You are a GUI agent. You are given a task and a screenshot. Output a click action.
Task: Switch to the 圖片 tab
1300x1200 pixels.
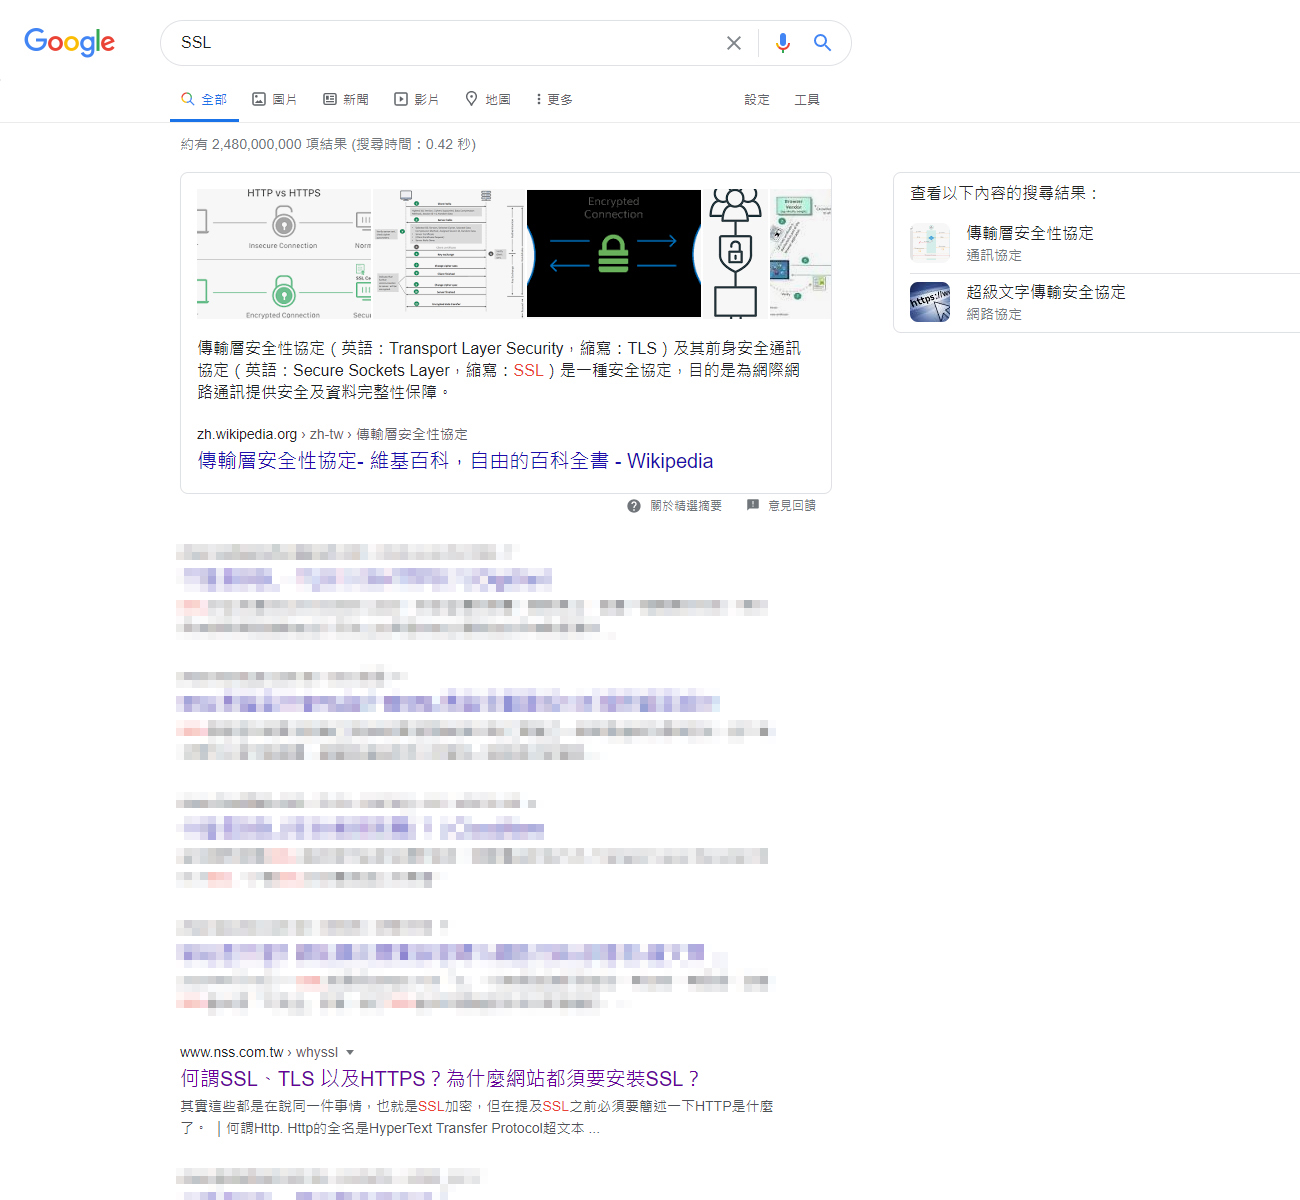[275, 99]
